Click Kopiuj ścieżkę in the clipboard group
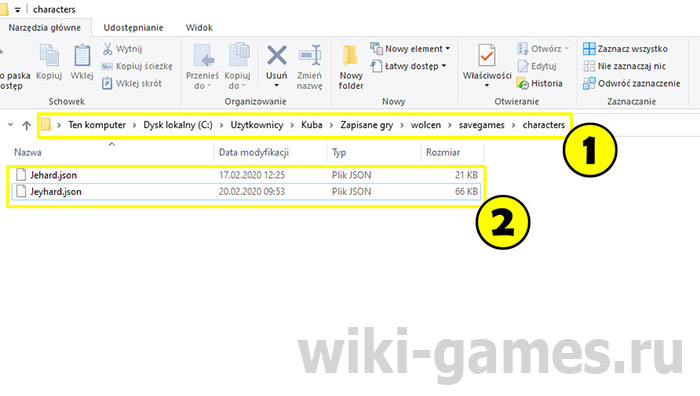 pyautogui.click(x=137, y=66)
